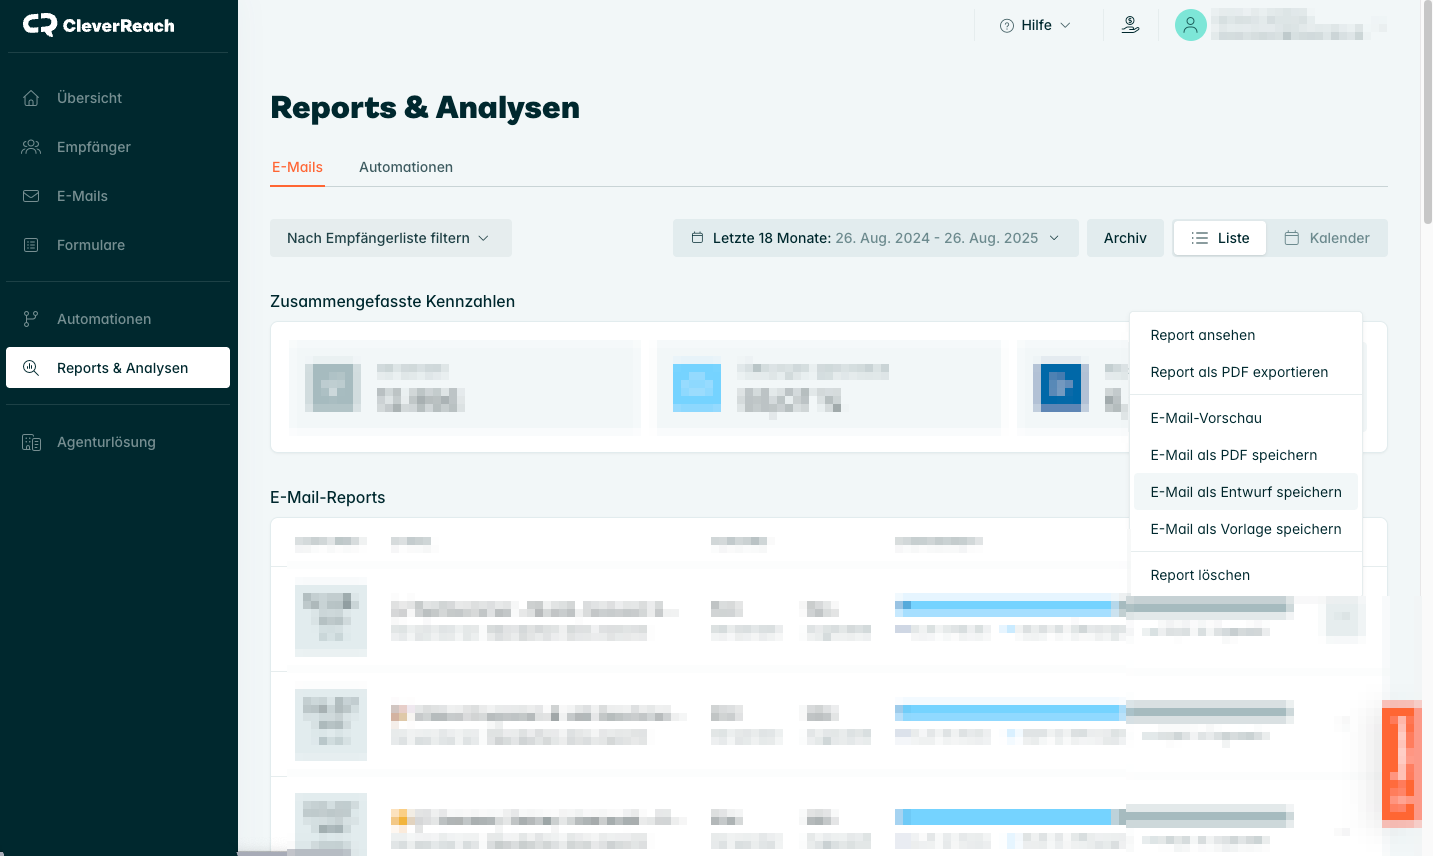Click the account support icon beside Hilfe
The image size is (1433, 856).
click(1130, 25)
